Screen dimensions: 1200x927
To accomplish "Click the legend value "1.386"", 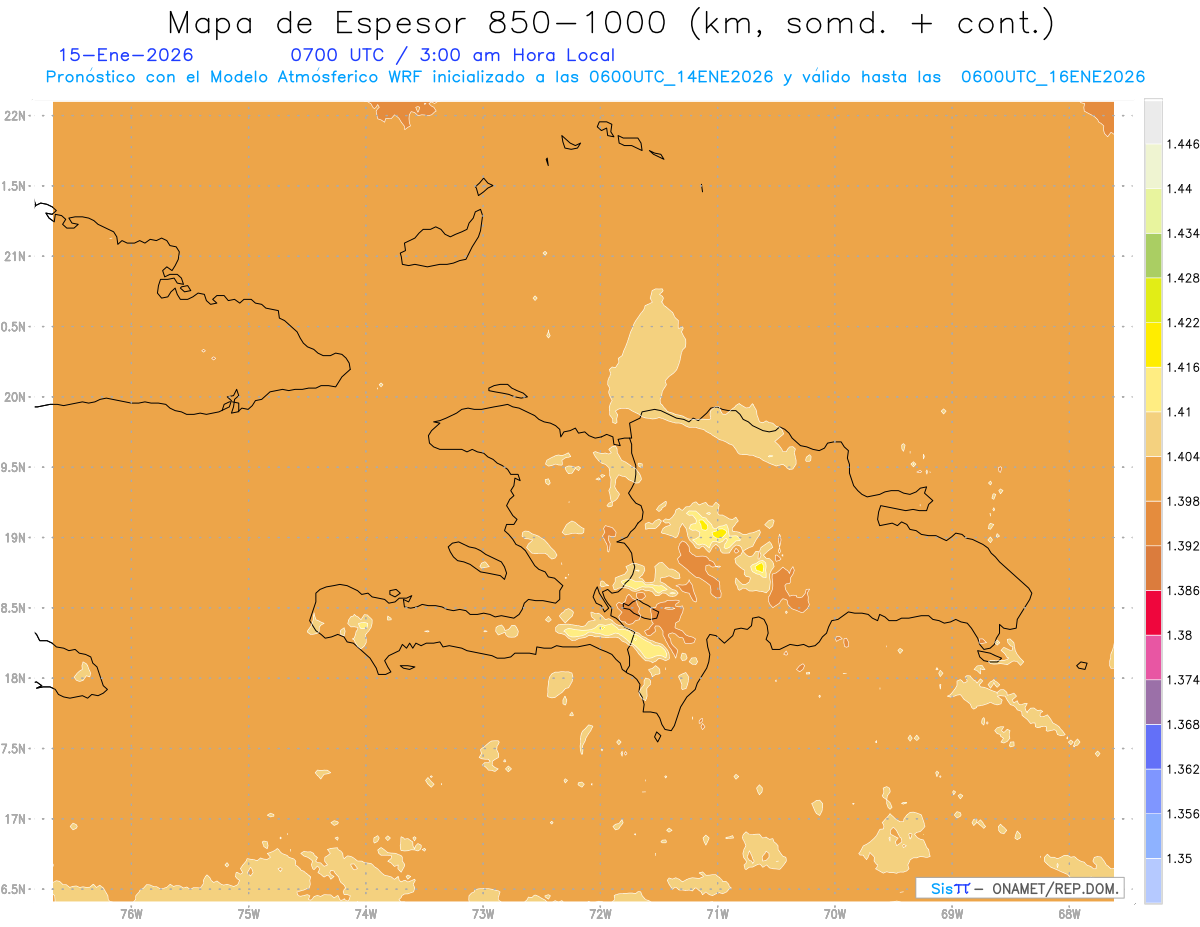I will pos(1182,590).
